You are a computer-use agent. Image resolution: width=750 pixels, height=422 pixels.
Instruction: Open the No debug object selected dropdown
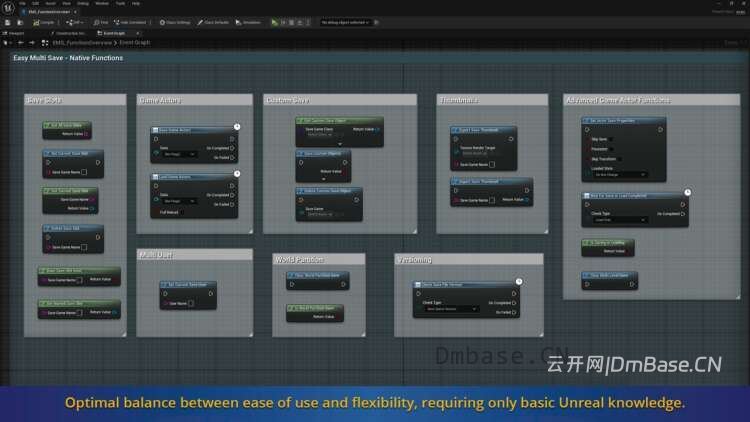[345, 22]
